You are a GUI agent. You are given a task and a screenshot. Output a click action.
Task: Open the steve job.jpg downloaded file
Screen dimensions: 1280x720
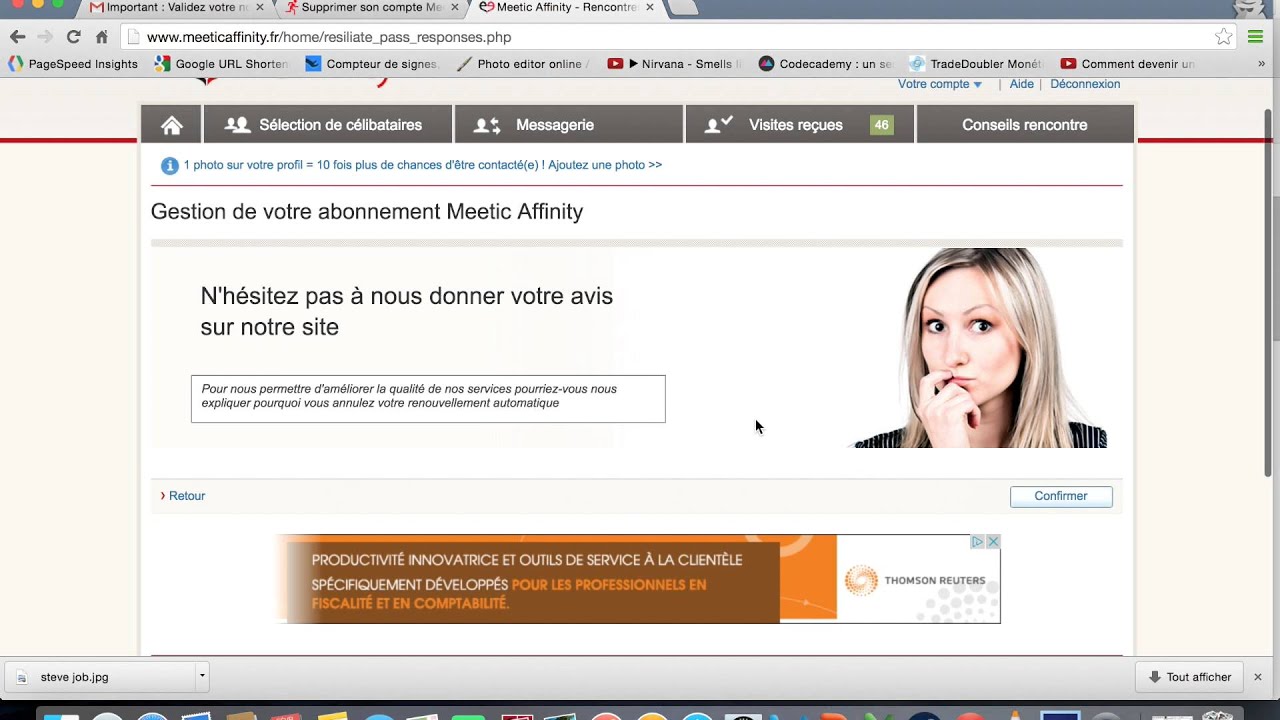100,677
